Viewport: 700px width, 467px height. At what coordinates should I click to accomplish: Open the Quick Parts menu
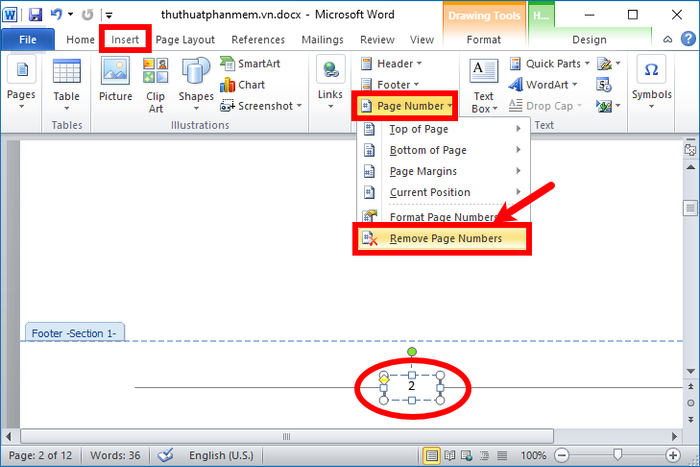(550, 63)
